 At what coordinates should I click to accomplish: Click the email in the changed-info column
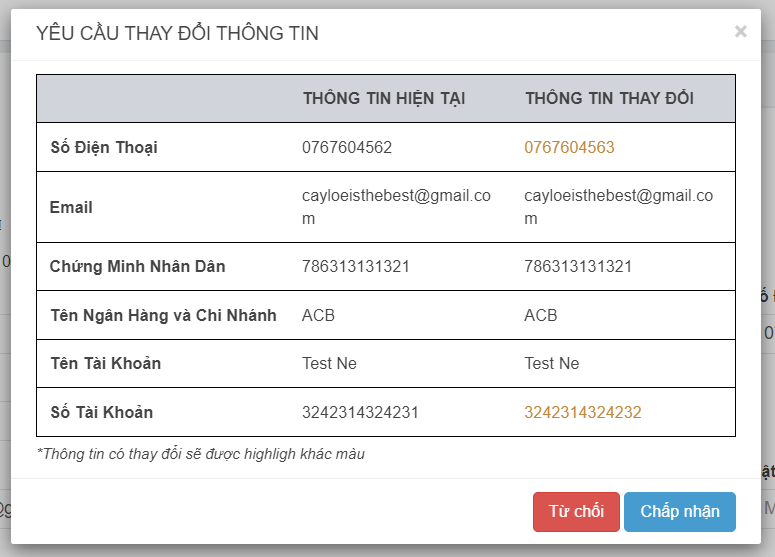(x=618, y=207)
